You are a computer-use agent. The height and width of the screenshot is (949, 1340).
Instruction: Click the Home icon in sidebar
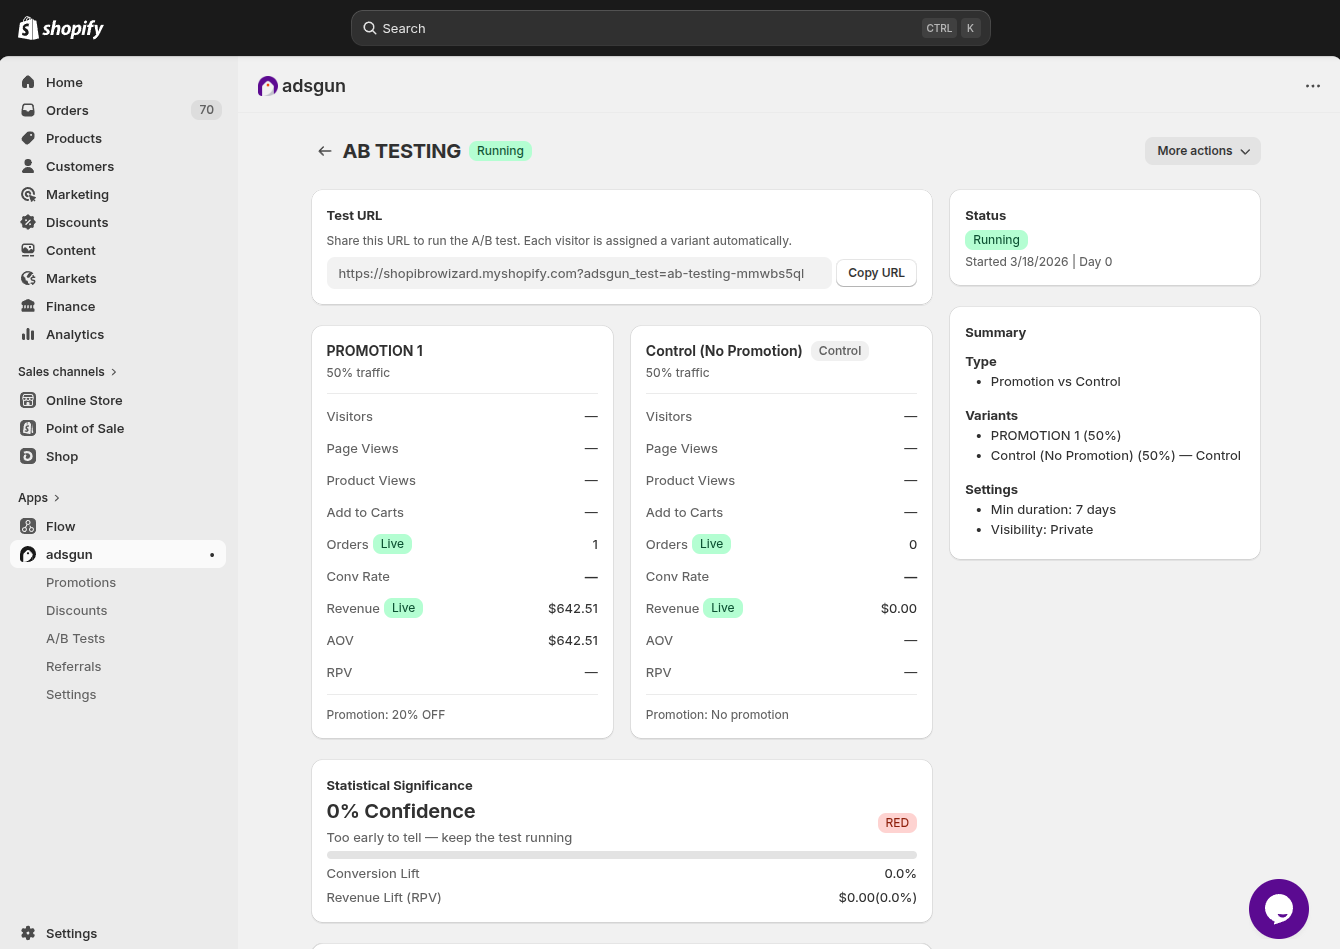28,82
